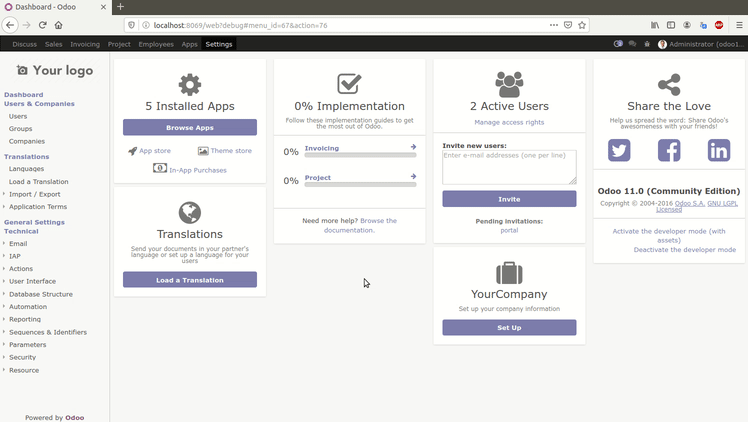The width and height of the screenshot is (748, 422).
Task: Expand the Actions sidebar section
Action: [x=21, y=268]
